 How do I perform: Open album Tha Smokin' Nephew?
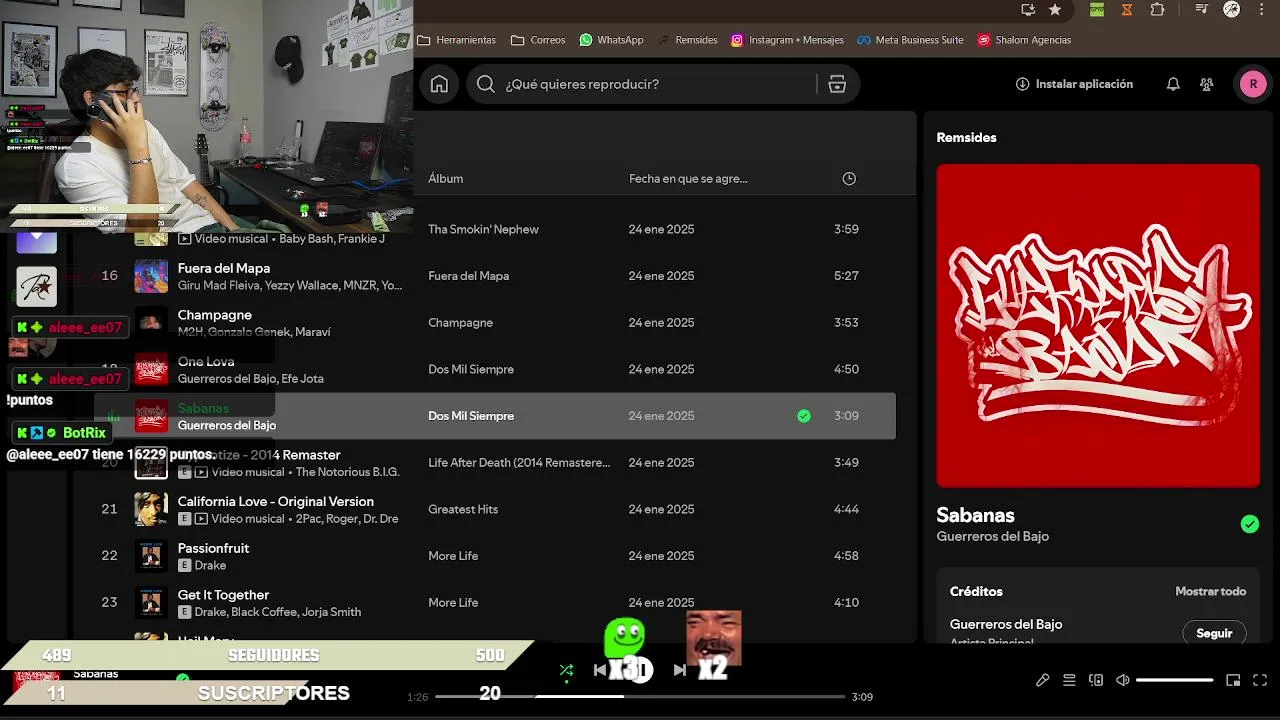(483, 229)
